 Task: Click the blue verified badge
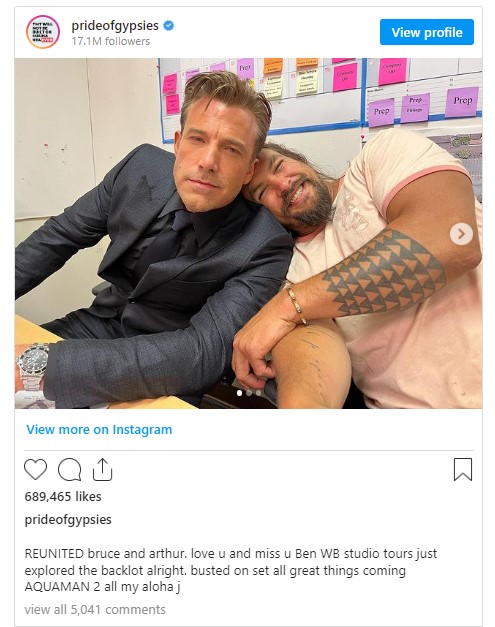click(x=169, y=26)
